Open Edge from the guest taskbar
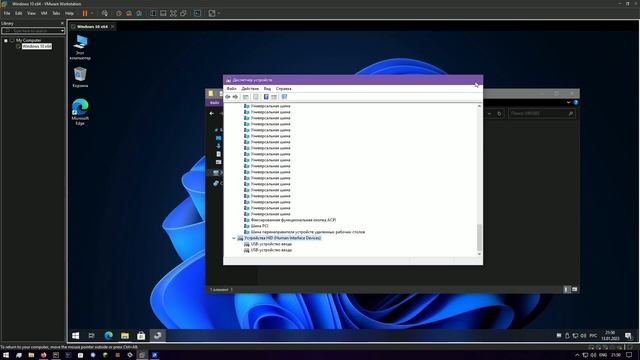This screenshot has height=360, width=640. 109,336
